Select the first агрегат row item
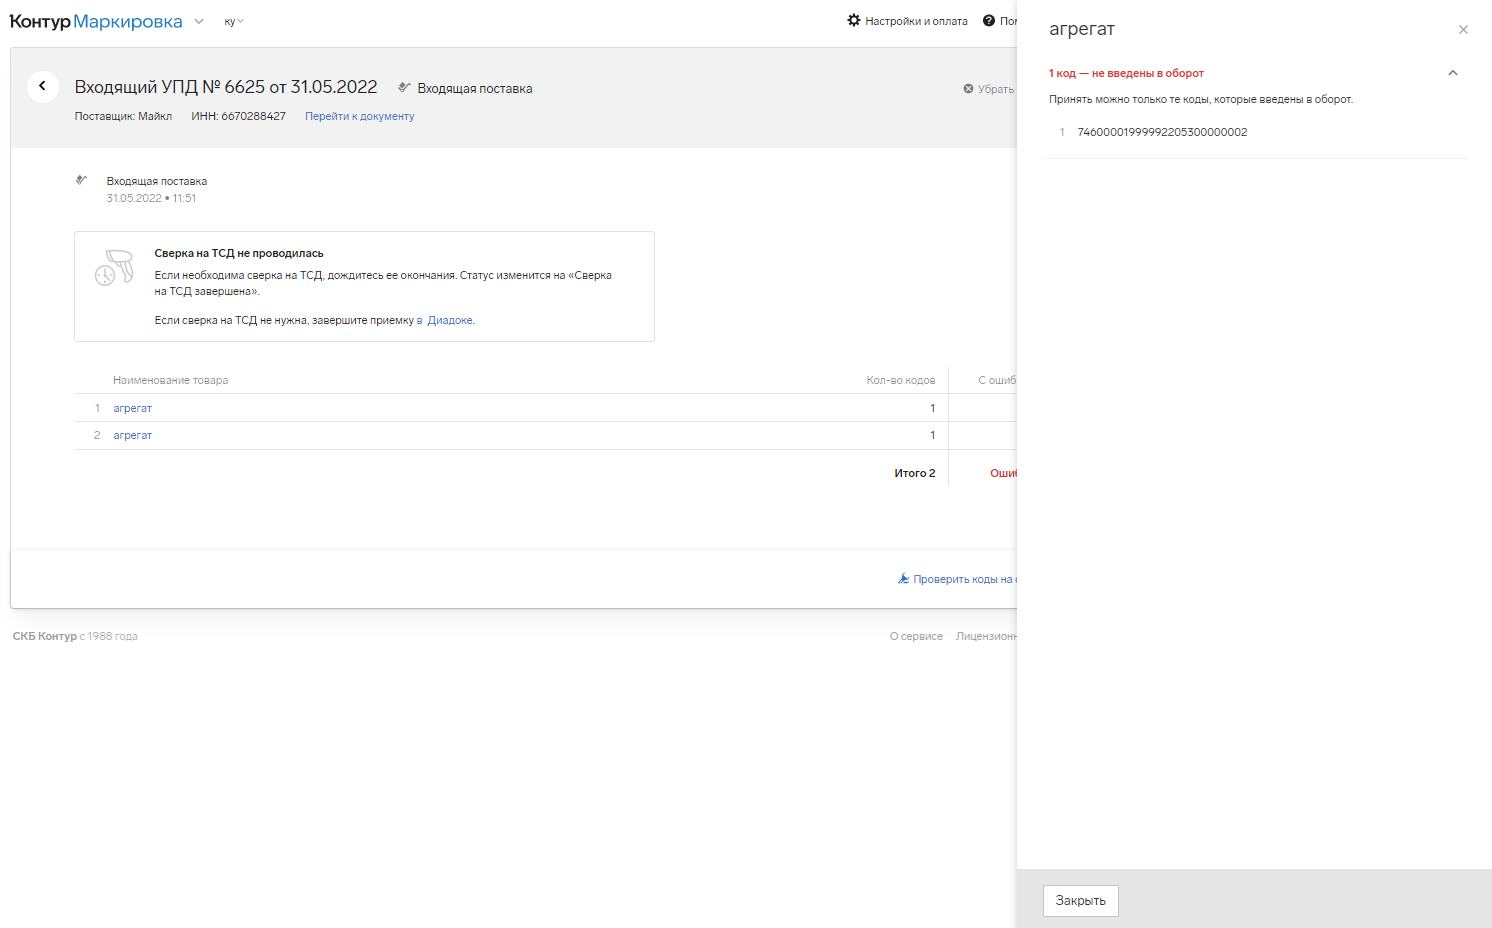The width and height of the screenshot is (1492, 928). click(x=132, y=408)
